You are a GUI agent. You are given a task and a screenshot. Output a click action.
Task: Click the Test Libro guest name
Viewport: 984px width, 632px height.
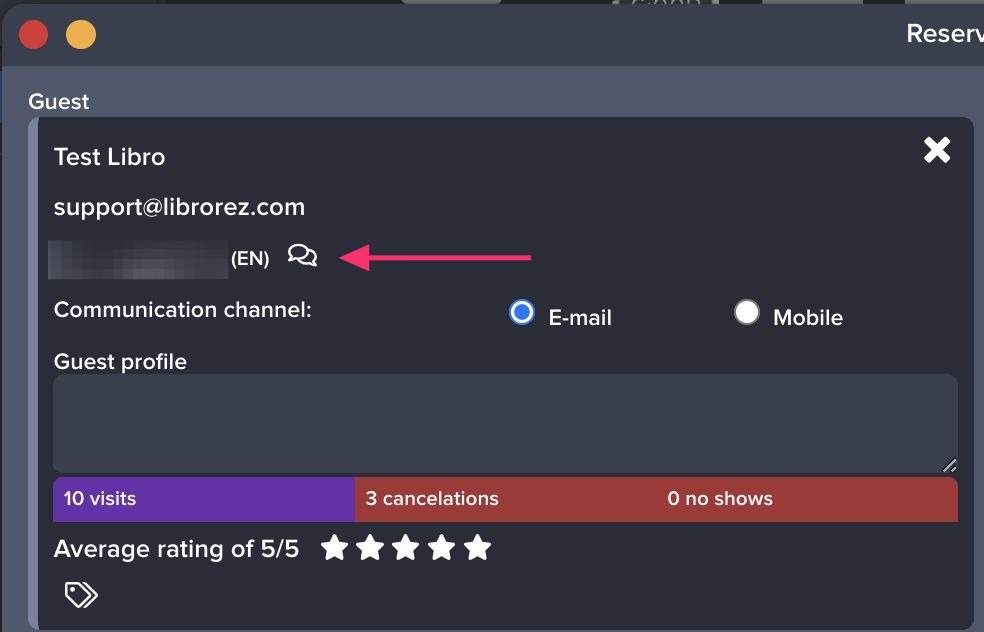pyautogui.click(x=109, y=157)
